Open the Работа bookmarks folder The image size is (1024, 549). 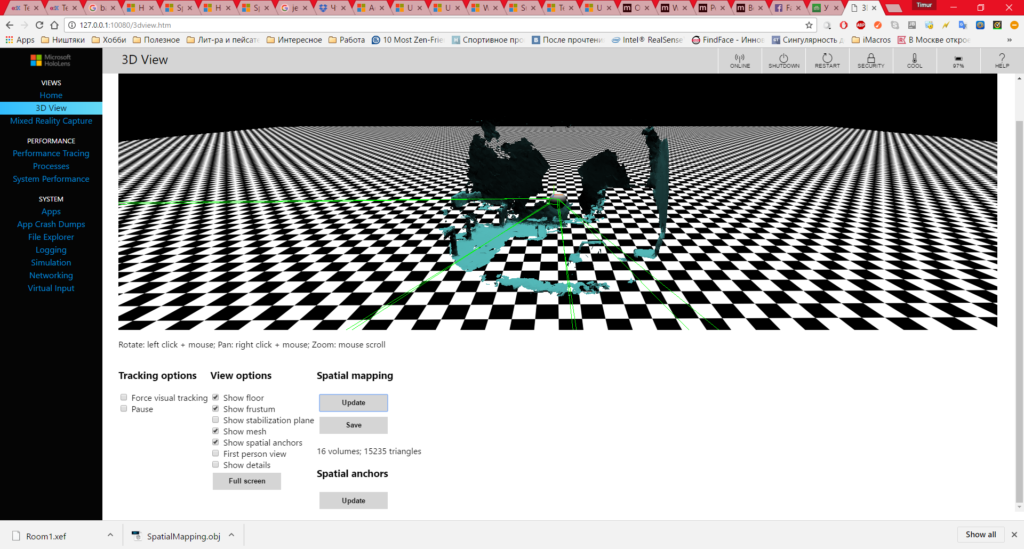click(x=346, y=40)
